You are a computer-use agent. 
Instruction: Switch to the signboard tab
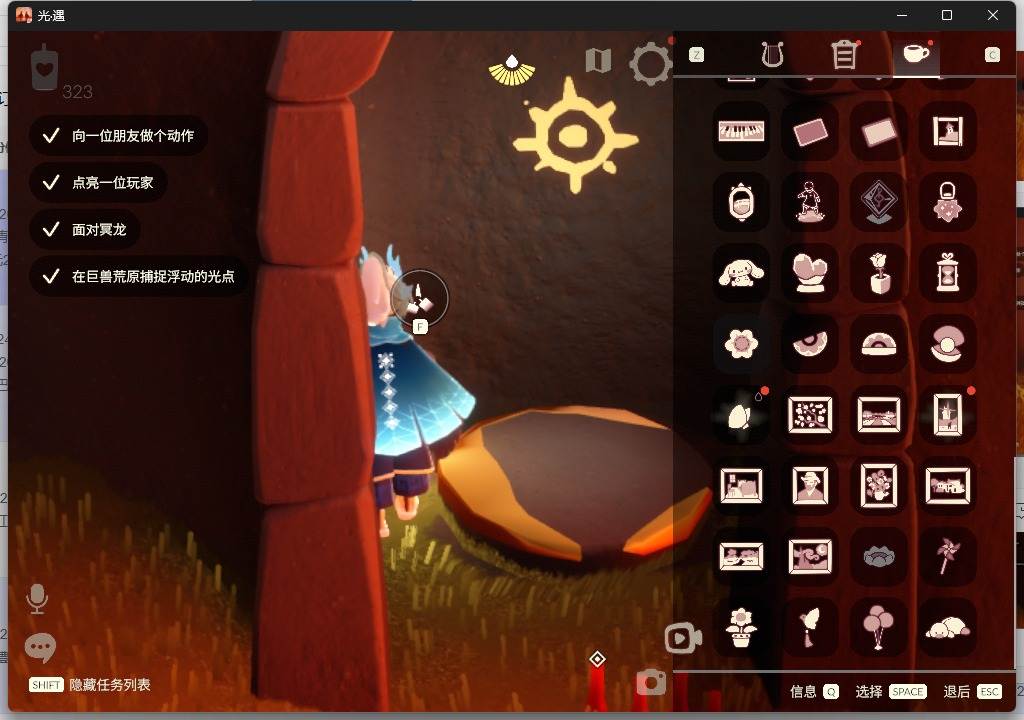point(844,55)
